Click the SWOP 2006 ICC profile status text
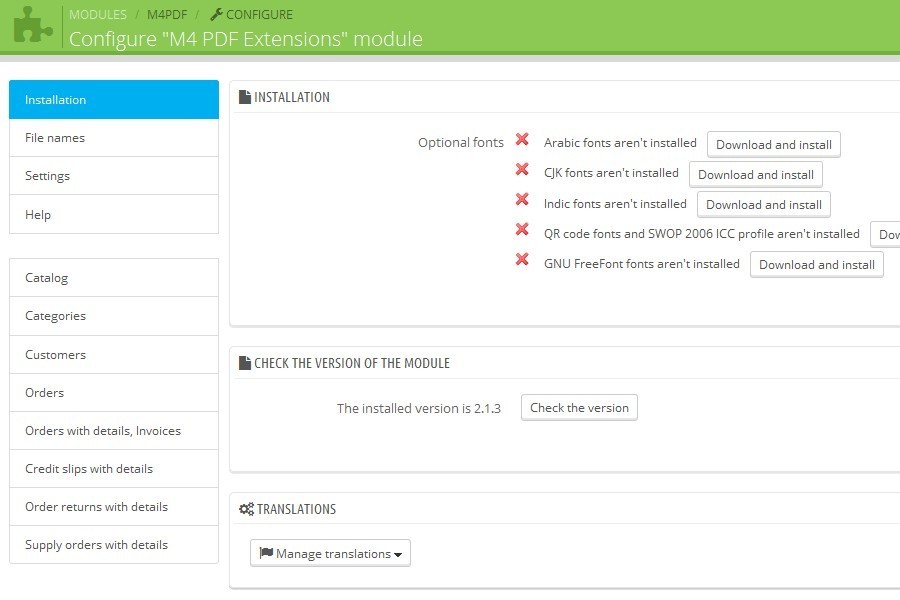The height and width of the screenshot is (600, 900). (701, 234)
